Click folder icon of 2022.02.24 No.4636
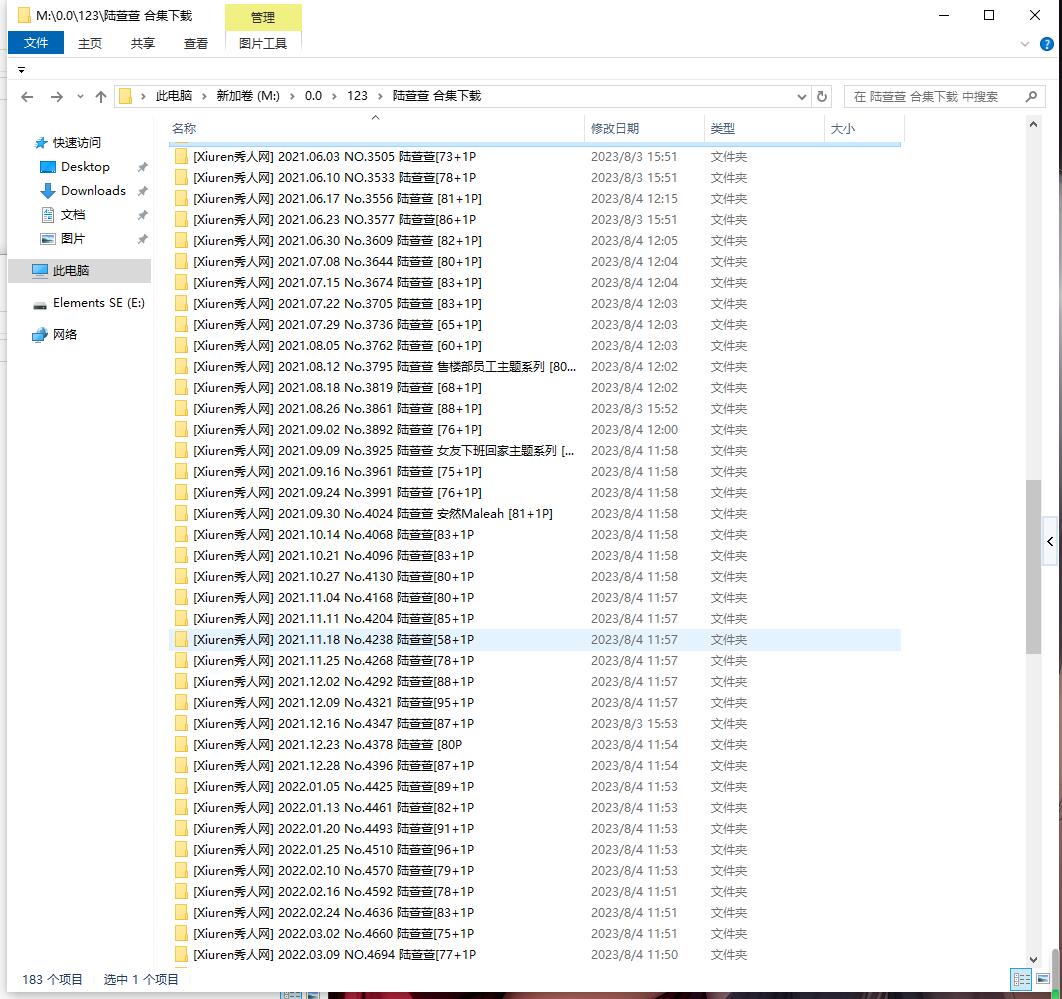 tap(182, 912)
